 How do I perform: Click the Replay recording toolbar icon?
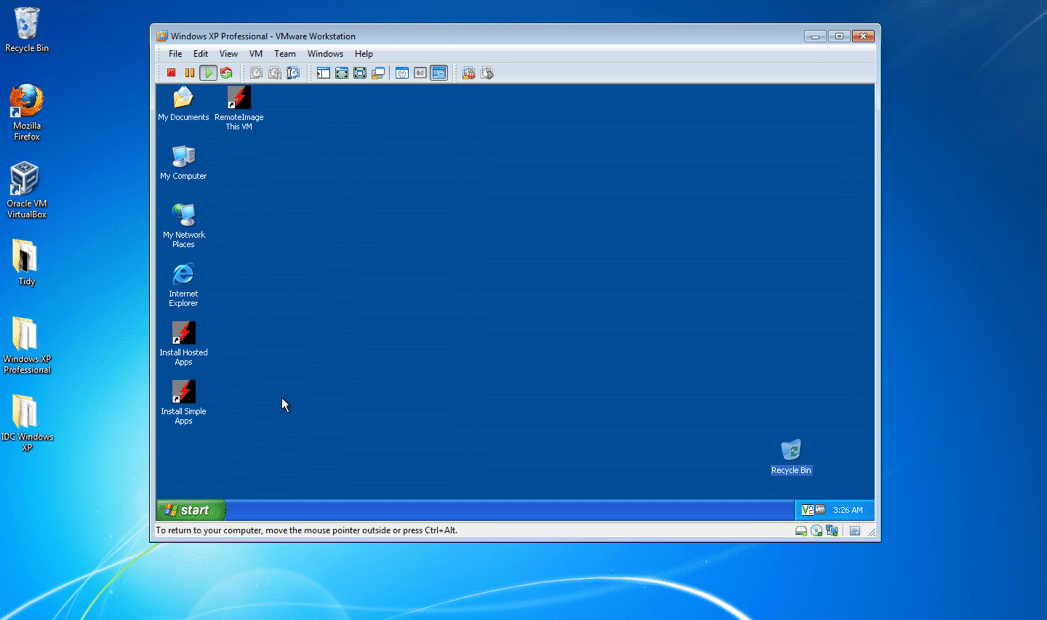point(487,73)
